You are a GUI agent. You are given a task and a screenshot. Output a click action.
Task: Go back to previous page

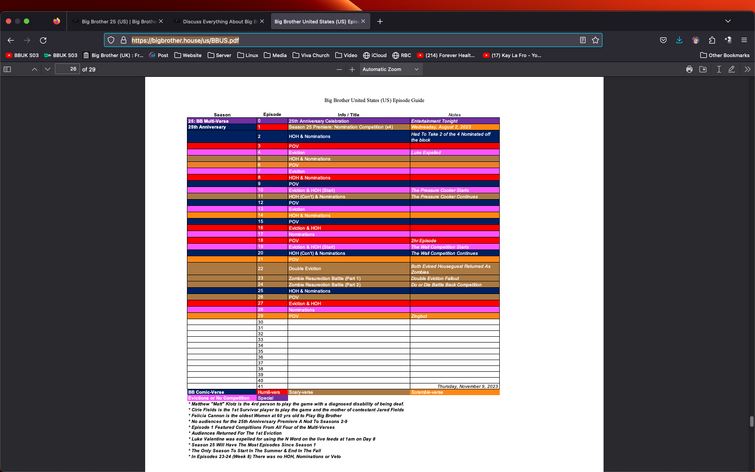click(x=11, y=40)
